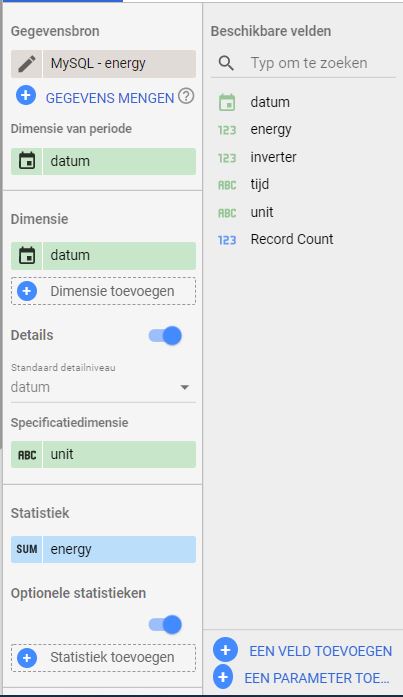Click Dimensie toevoegen button
Image resolution: width=403 pixels, height=697 pixels.
coord(103,291)
